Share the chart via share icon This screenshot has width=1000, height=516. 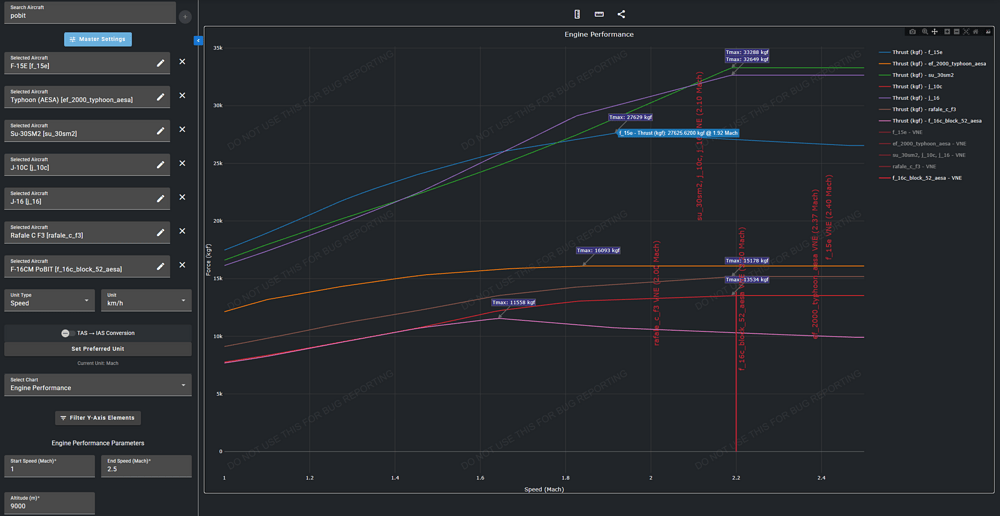click(x=621, y=14)
